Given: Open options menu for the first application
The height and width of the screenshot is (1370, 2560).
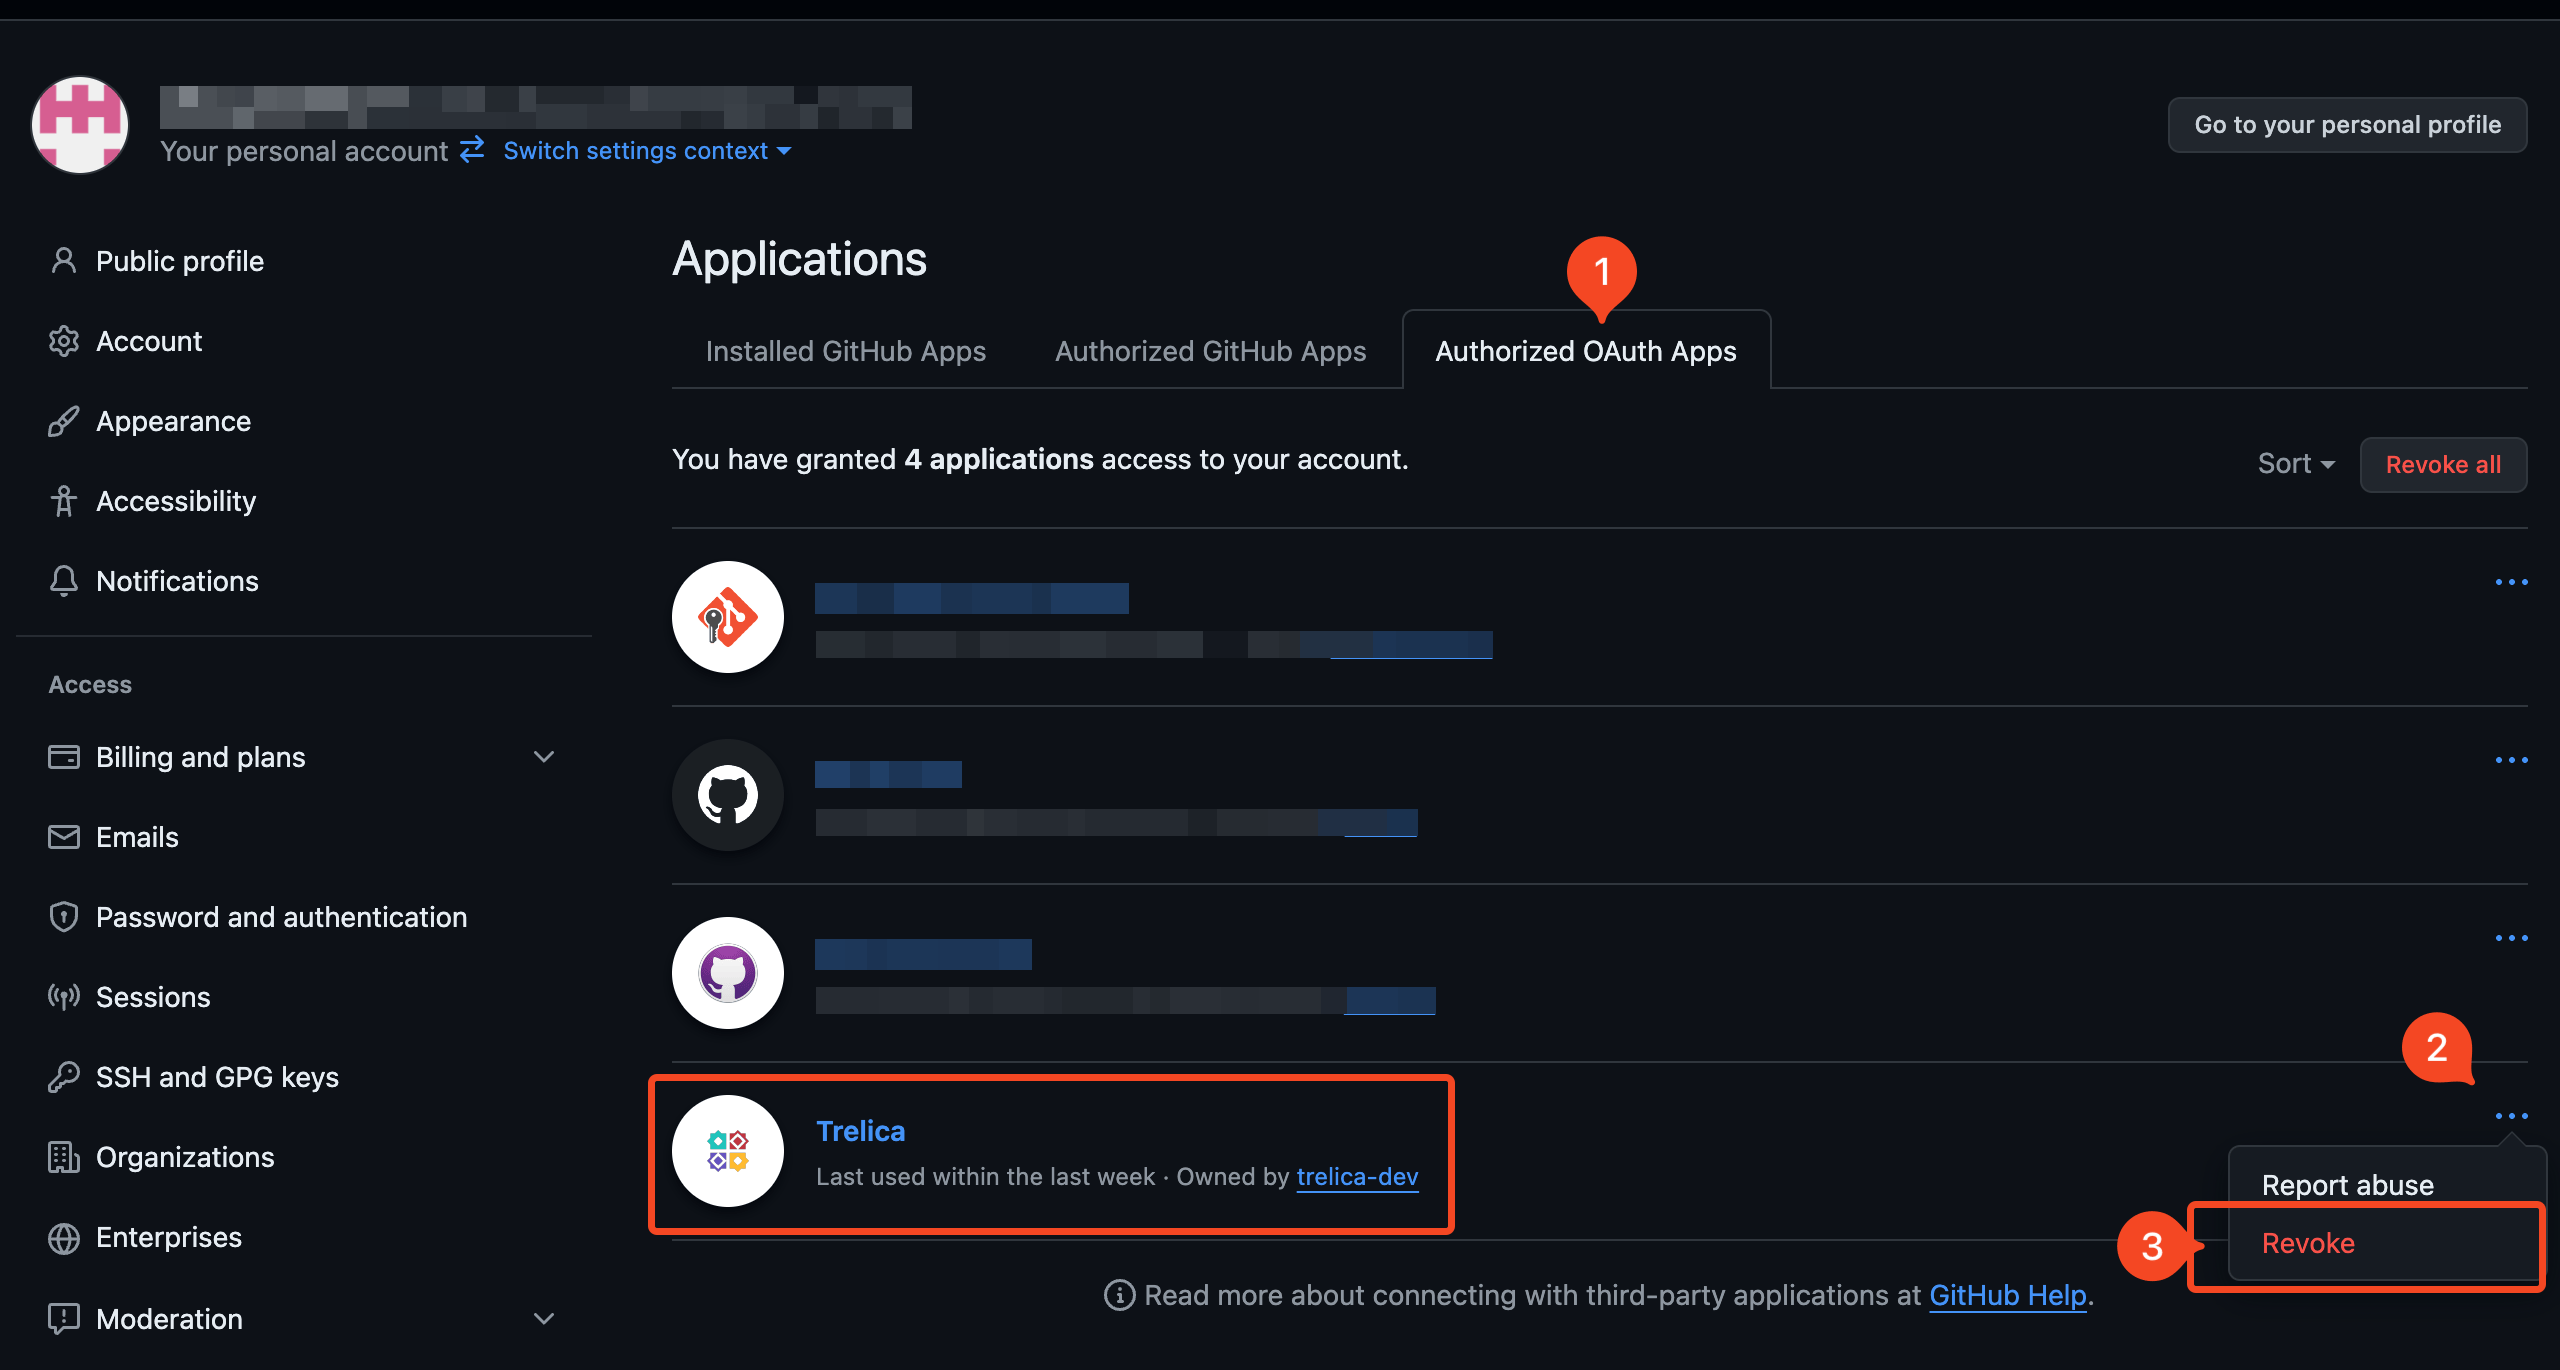Looking at the screenshot, I should (2511, 582).
